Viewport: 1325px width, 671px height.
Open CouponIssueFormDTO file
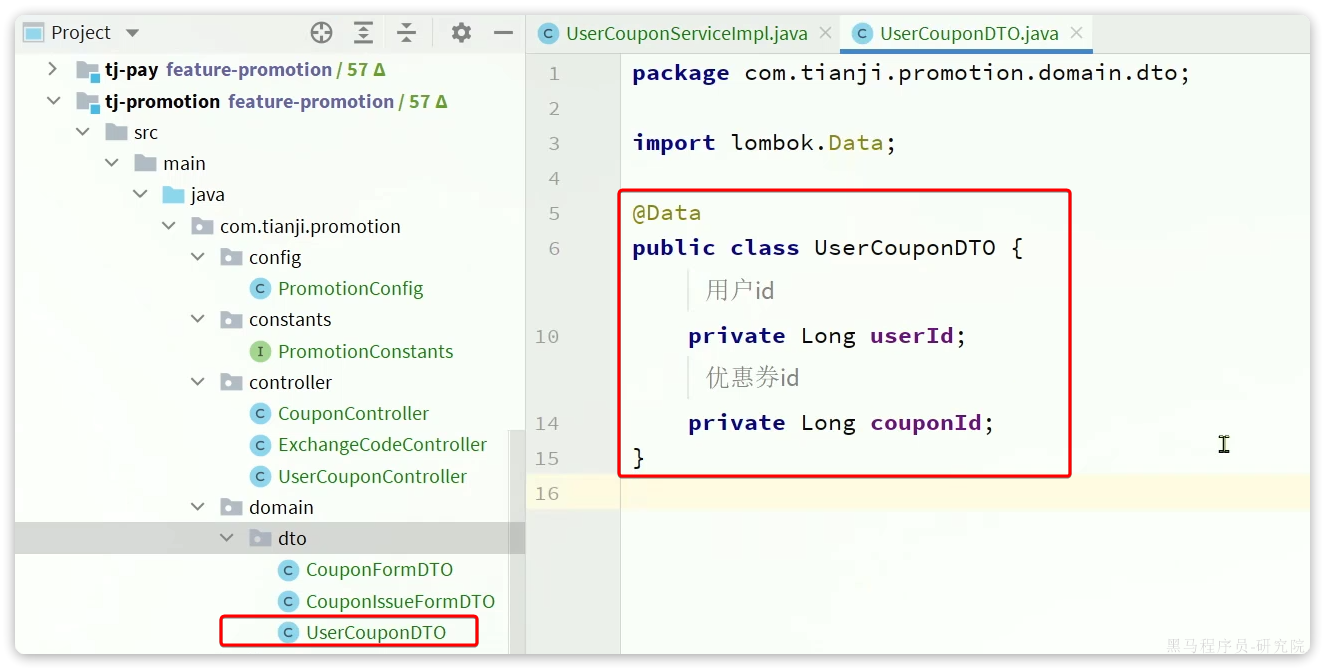[400, 601]
